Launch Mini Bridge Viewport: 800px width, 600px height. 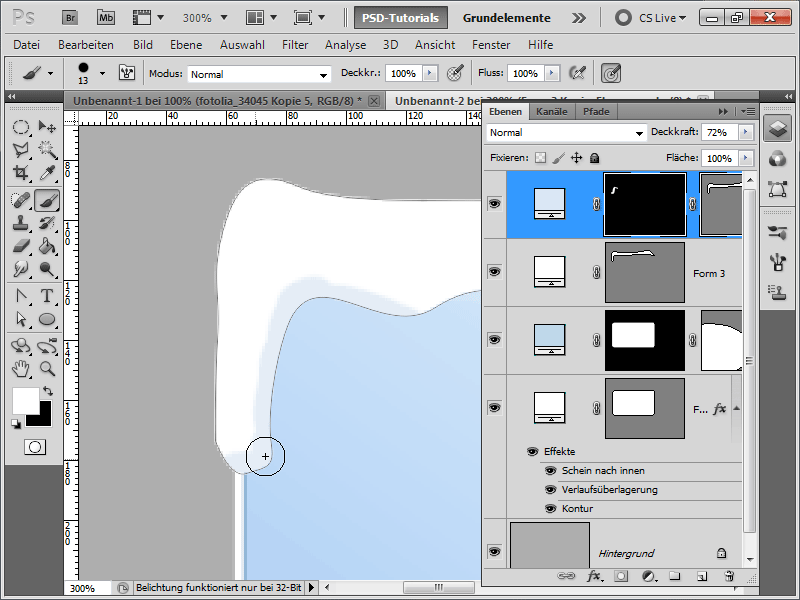coord(106,18)
